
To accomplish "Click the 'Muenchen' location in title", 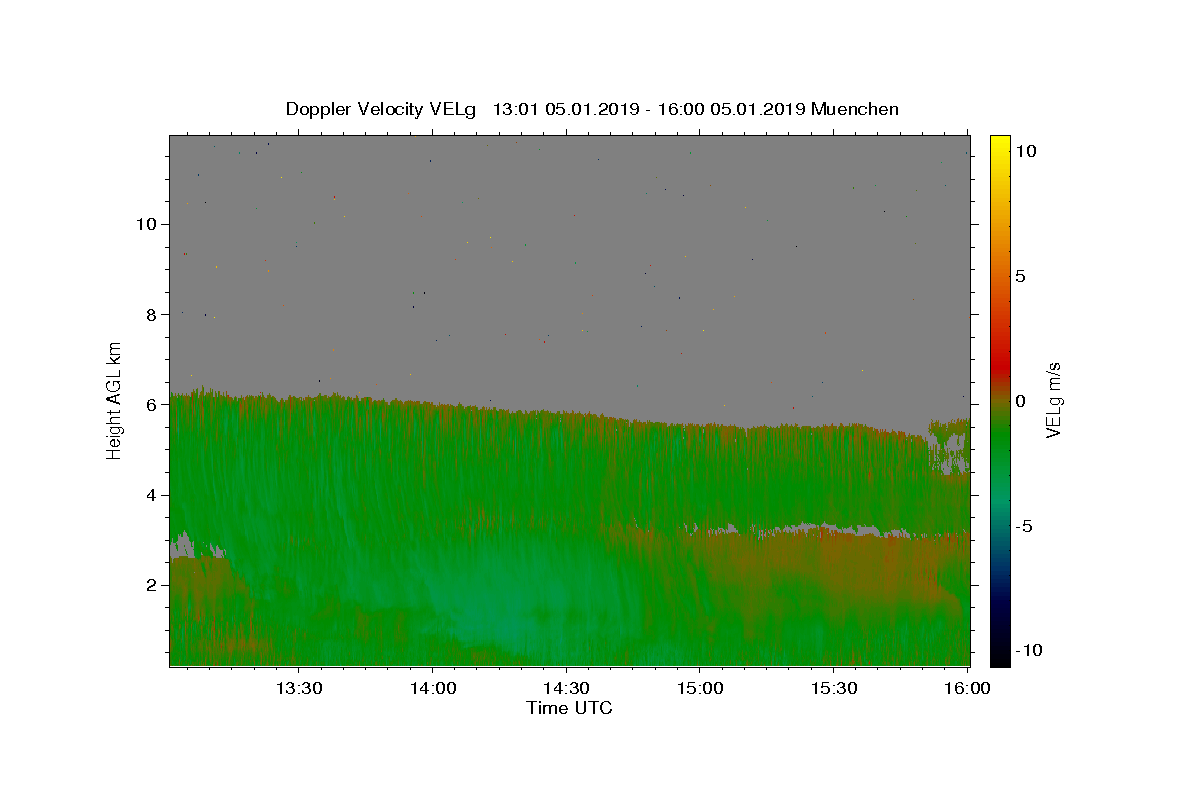I will pyautogui.click(x=855, y=109).
